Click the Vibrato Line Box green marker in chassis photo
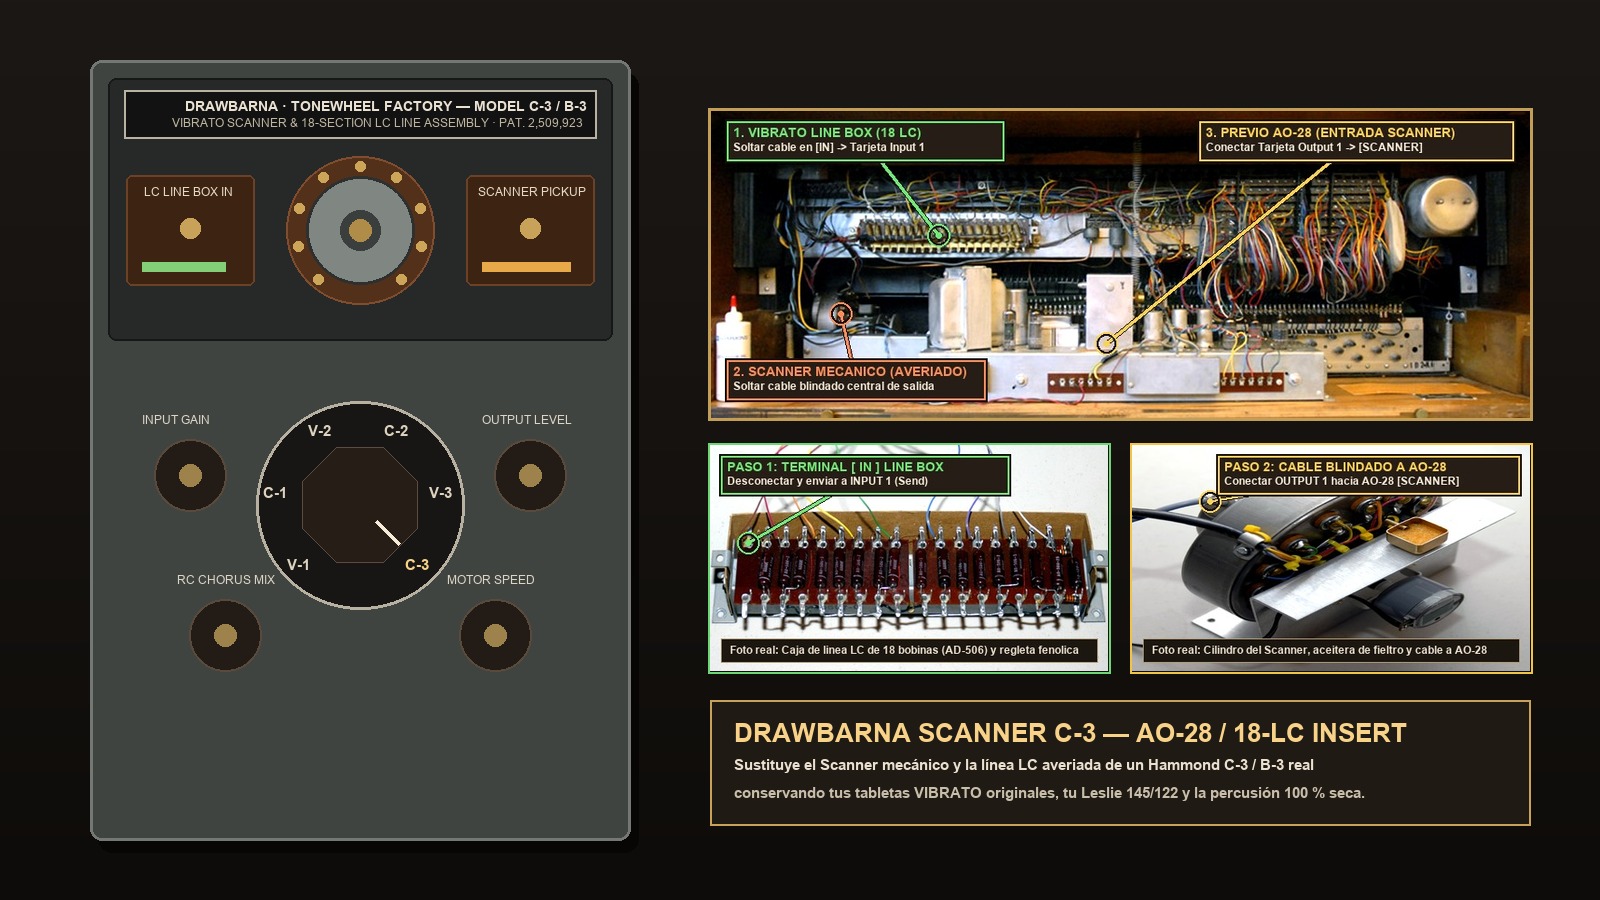The width and height of the screenshot is (1600, 900). (x=938, y=235)
